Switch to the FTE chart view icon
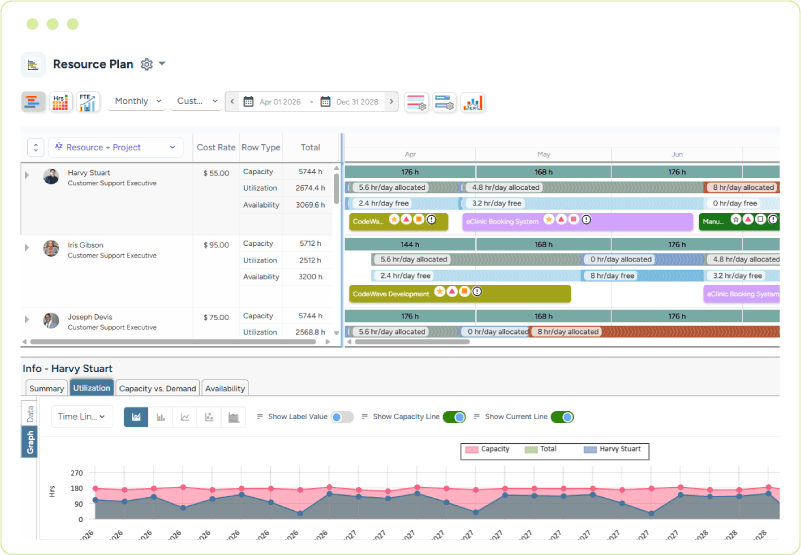The image size is (801, 555). coord(88,102)
